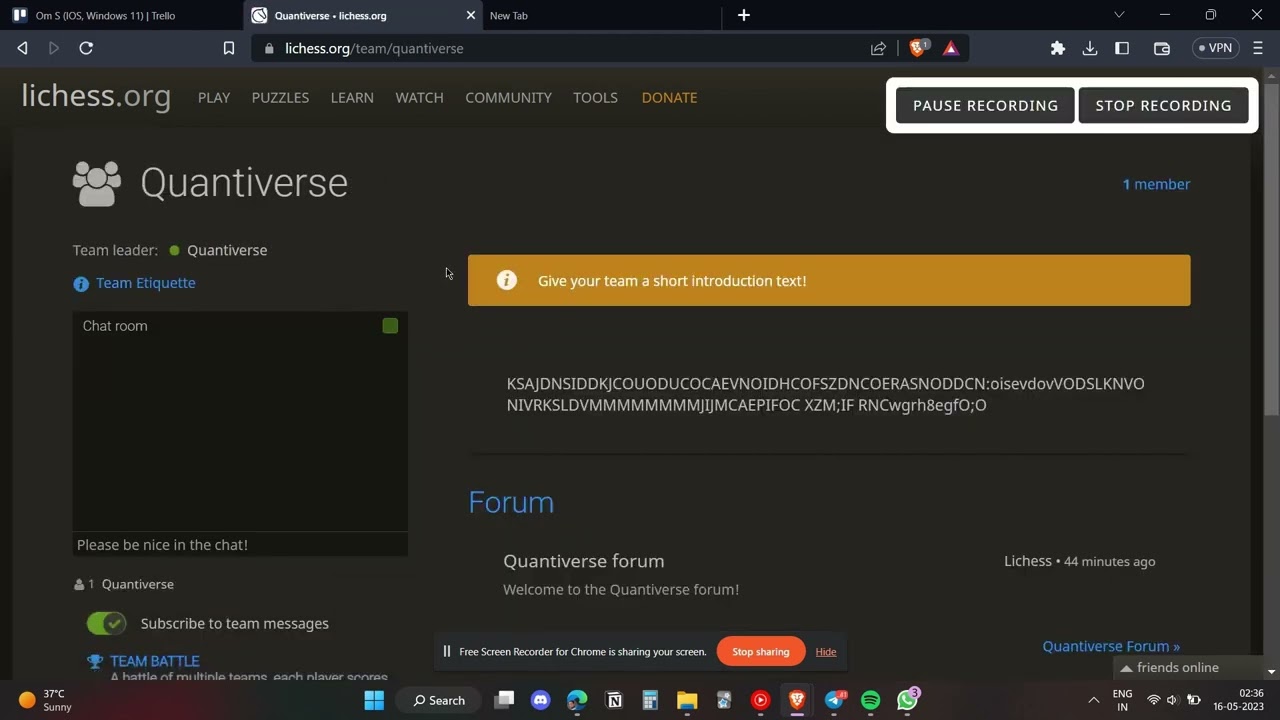Open the Team Etiquette link
The image size is (1280, 720).
tap(146, 283)
